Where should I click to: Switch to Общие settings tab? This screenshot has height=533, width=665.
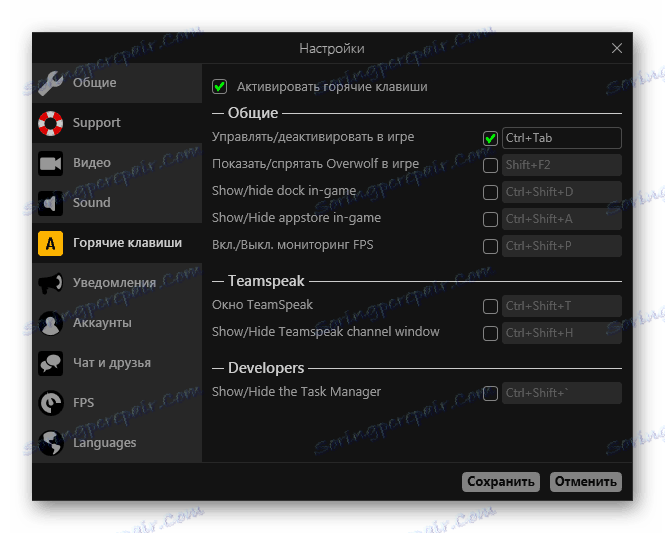pos(117,83)
